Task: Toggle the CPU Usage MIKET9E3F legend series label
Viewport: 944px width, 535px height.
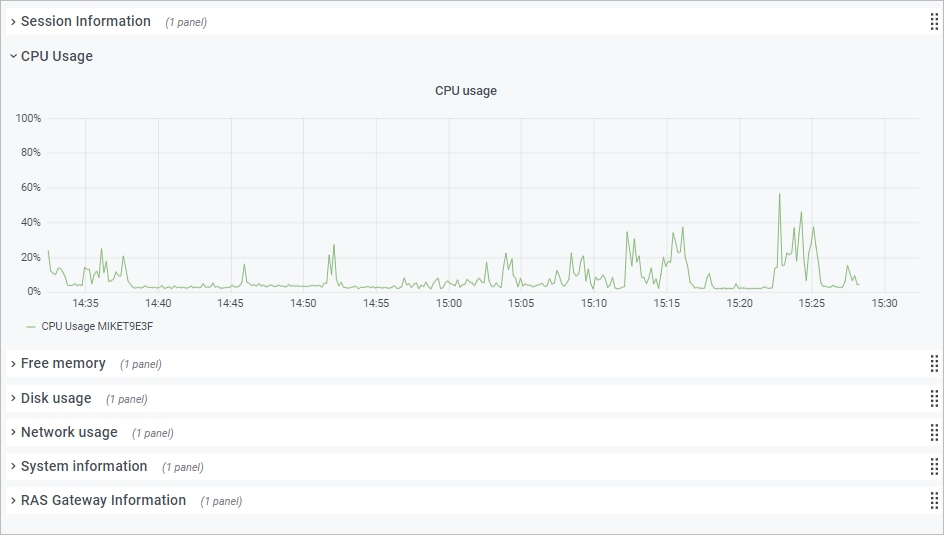Action: (97, 326)
